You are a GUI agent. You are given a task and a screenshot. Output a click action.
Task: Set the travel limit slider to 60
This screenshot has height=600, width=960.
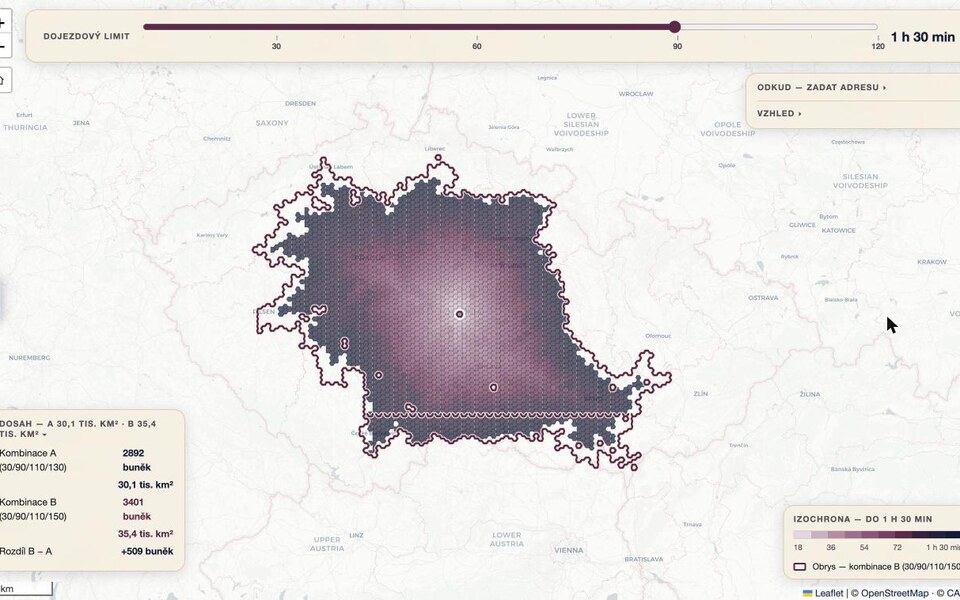[x=476, y=27]
